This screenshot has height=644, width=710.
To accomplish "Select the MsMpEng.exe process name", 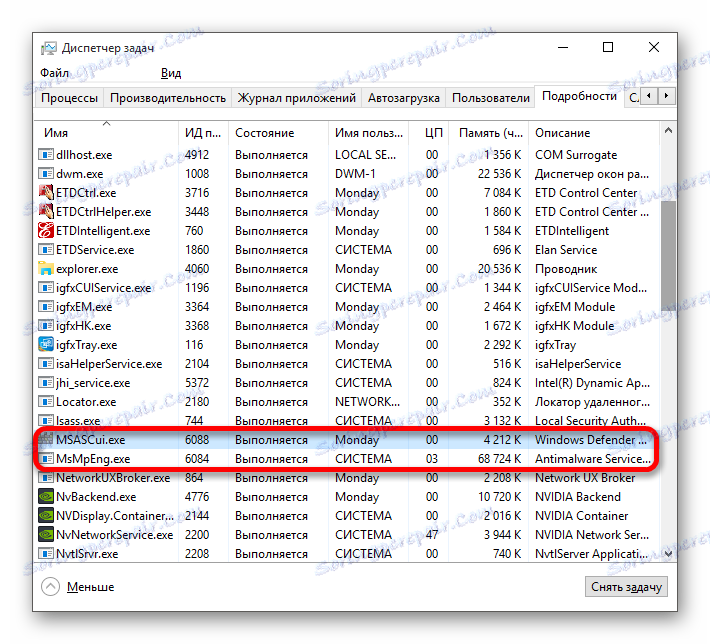I will coord(93,459).
